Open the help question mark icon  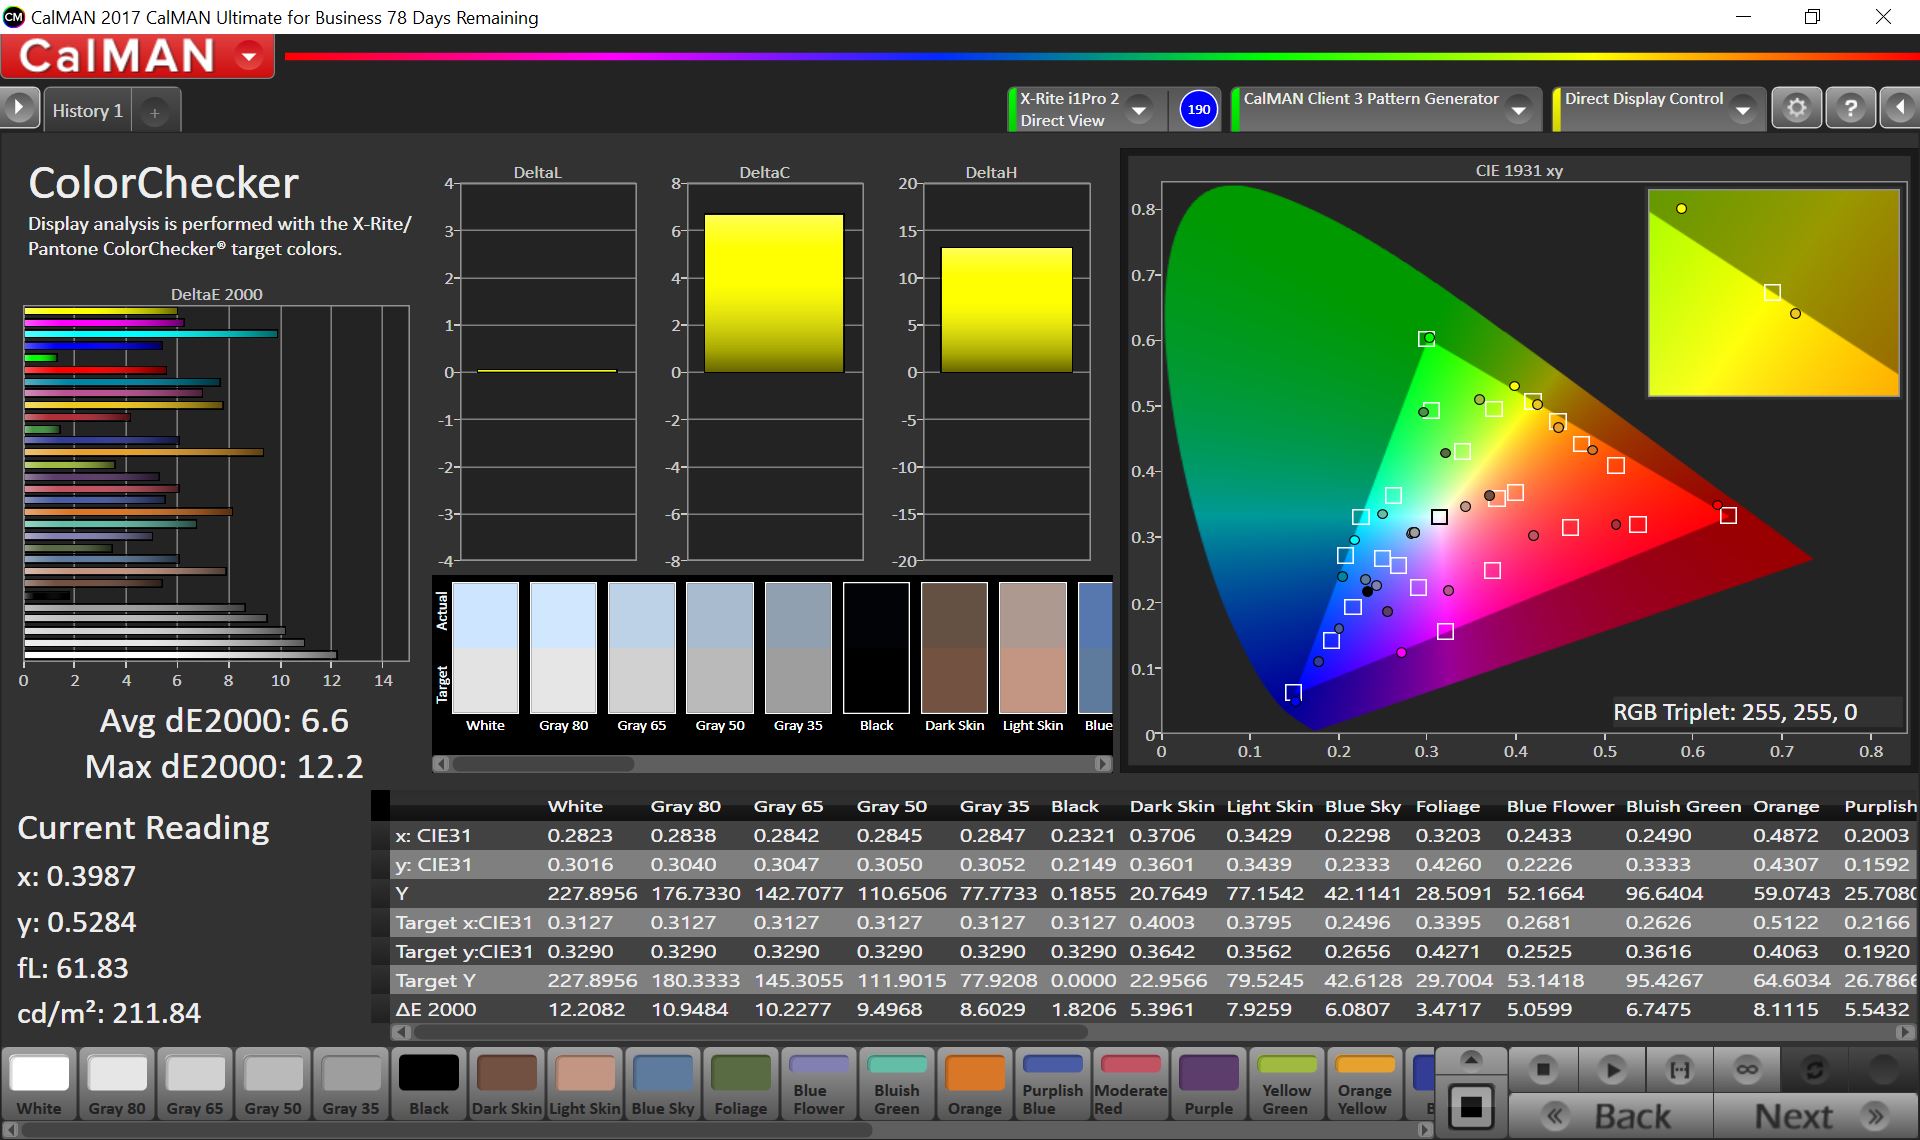1850,108
